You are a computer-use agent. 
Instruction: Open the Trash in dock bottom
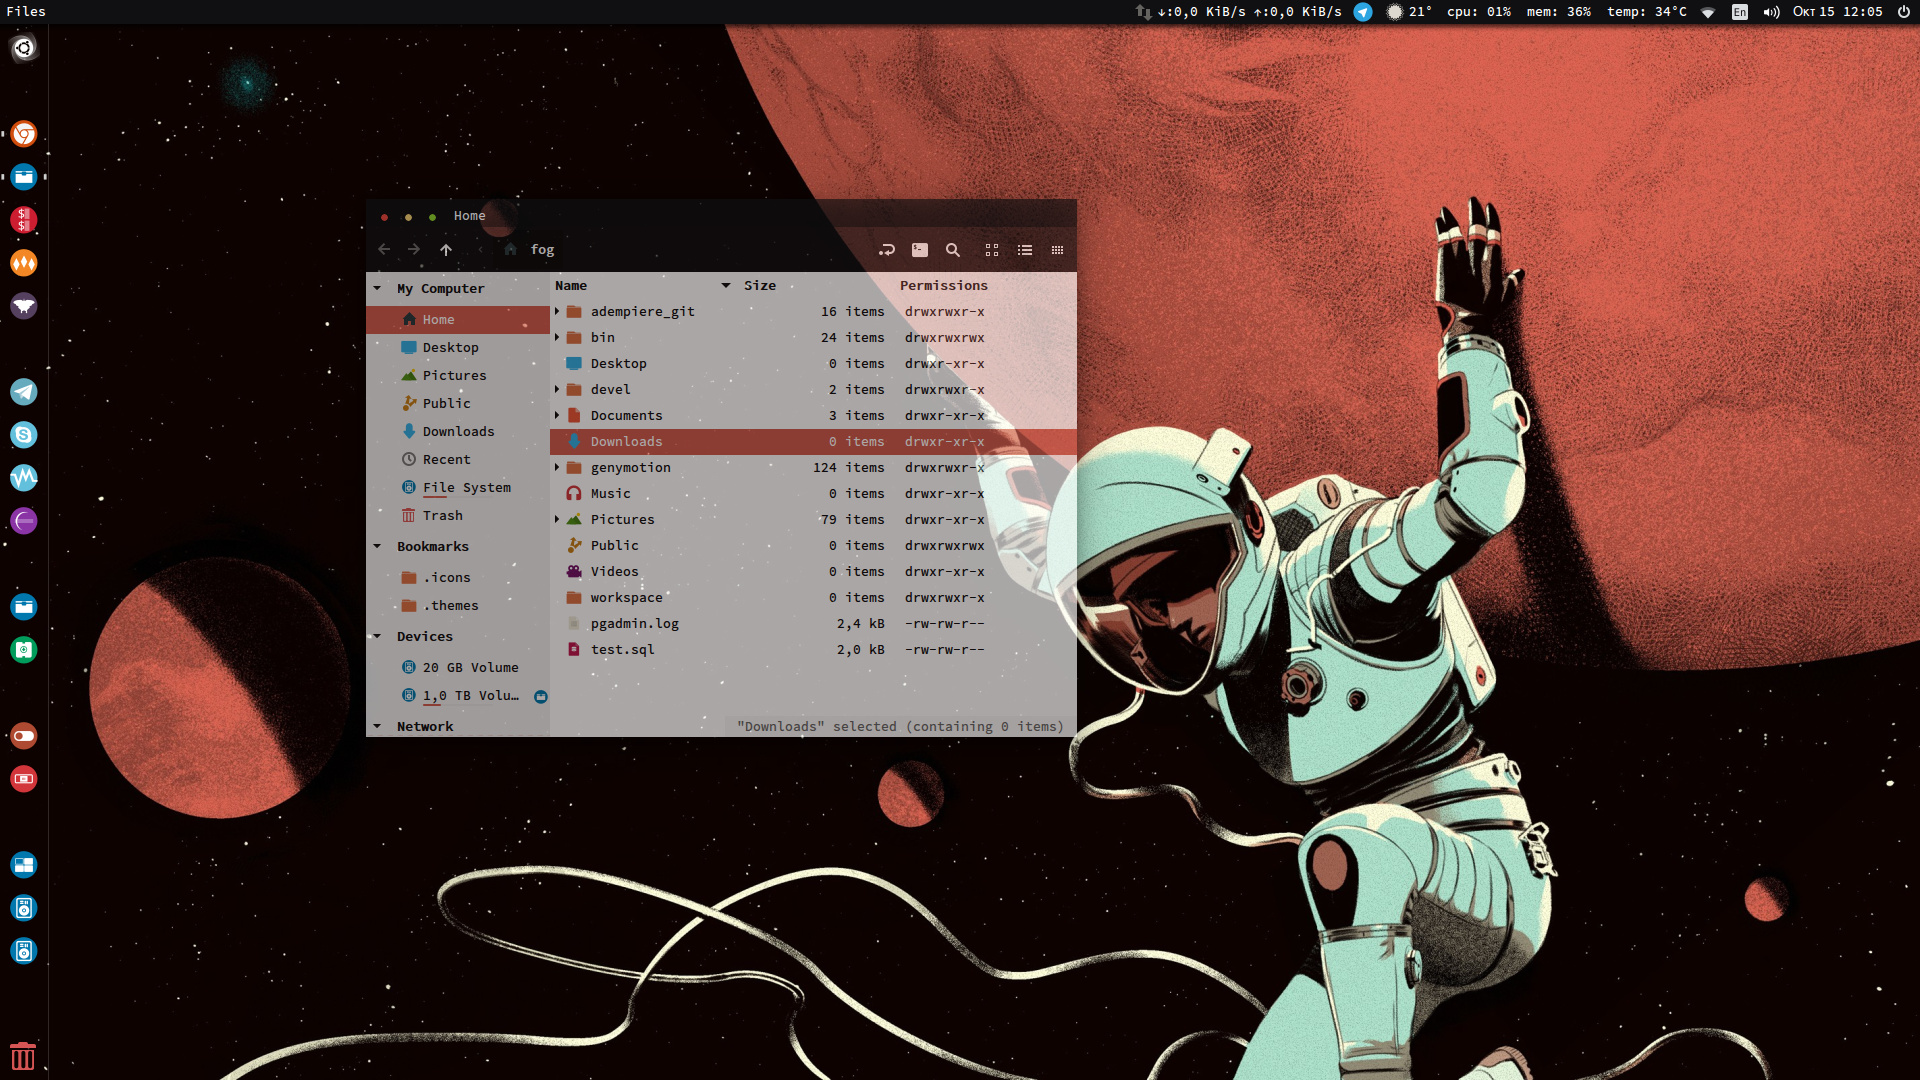pos(23,1056)
